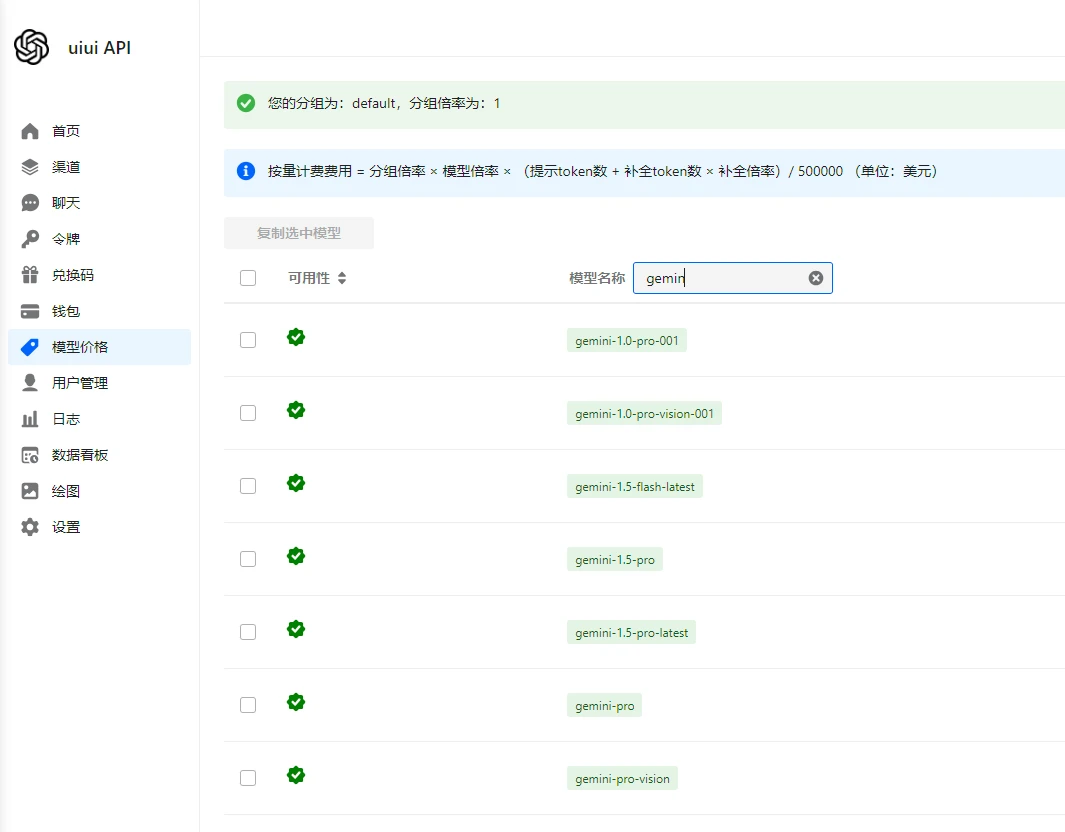Check the gemini-1.5-pro row checkbox

pyautogui.click(x=248, y=559)
